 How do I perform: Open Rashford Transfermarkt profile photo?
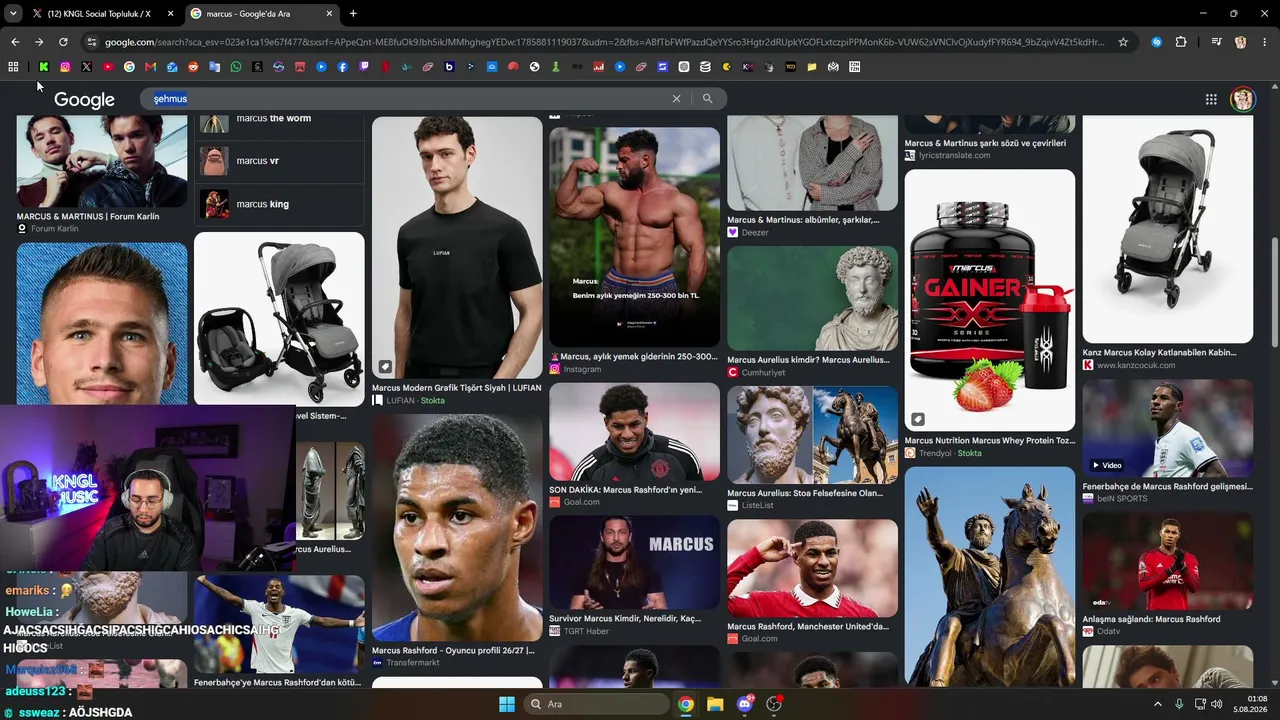(x=457, y=528)
